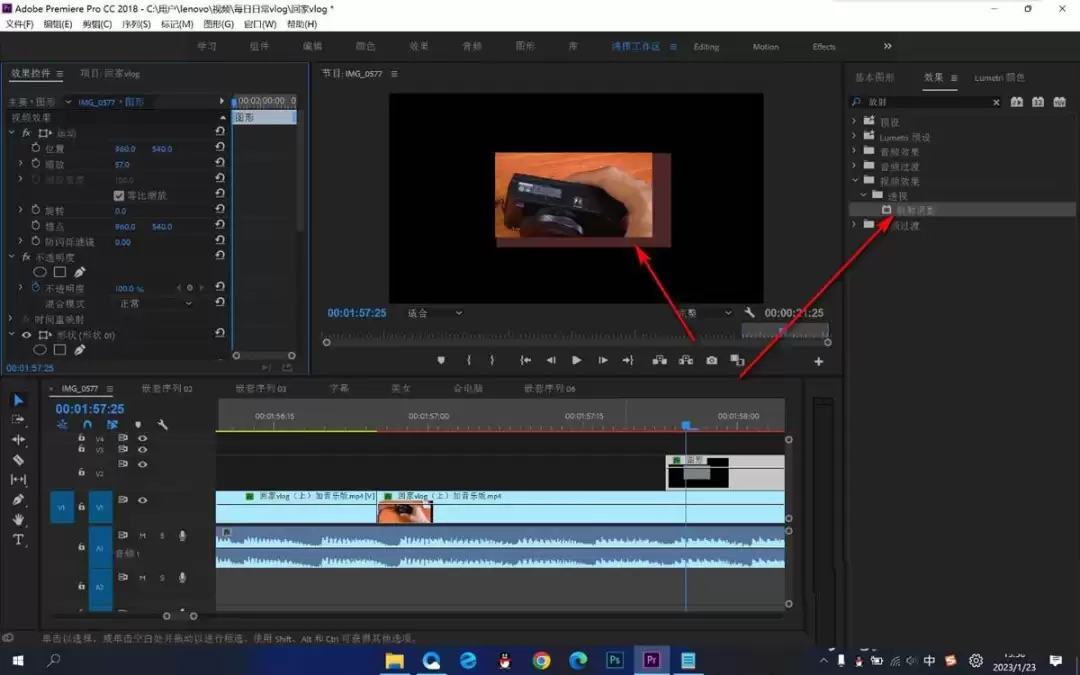Select the Hand tool
This screenshot has height=675, width=1080.
tap(19, 519)
